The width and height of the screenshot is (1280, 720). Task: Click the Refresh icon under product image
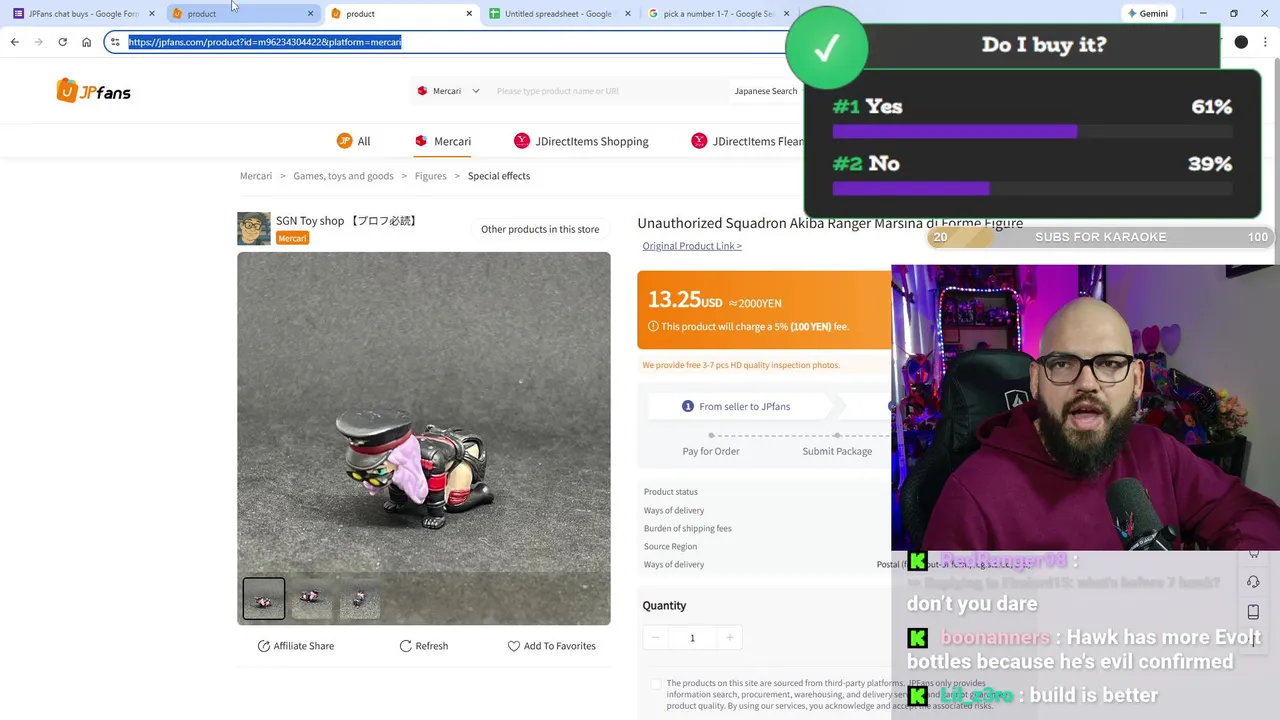click(x=405, y=646)
